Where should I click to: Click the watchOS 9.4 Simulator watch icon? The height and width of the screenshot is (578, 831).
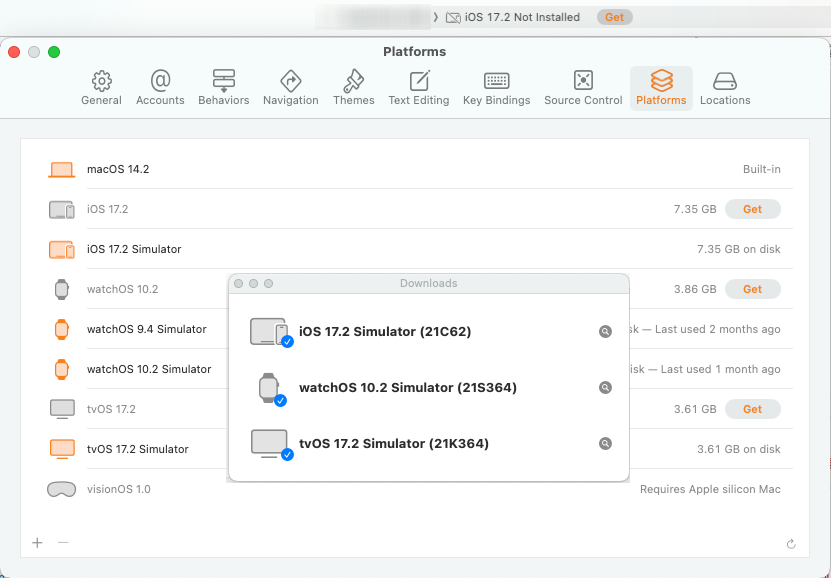click(61, 330)
